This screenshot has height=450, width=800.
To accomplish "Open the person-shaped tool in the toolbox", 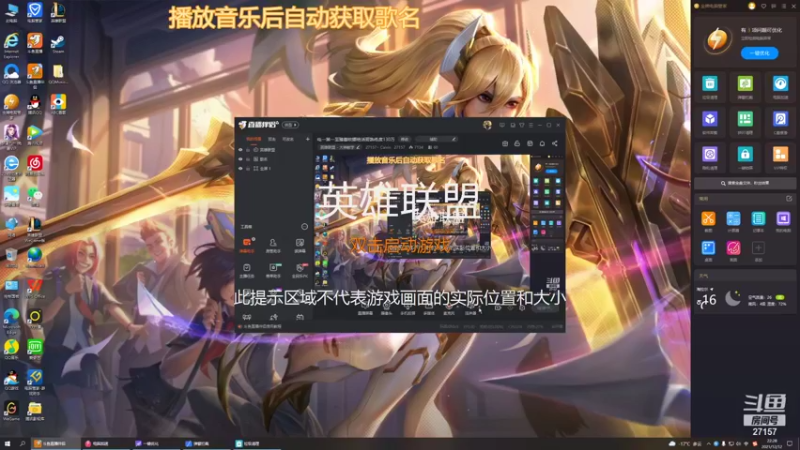I will (273, 245).
